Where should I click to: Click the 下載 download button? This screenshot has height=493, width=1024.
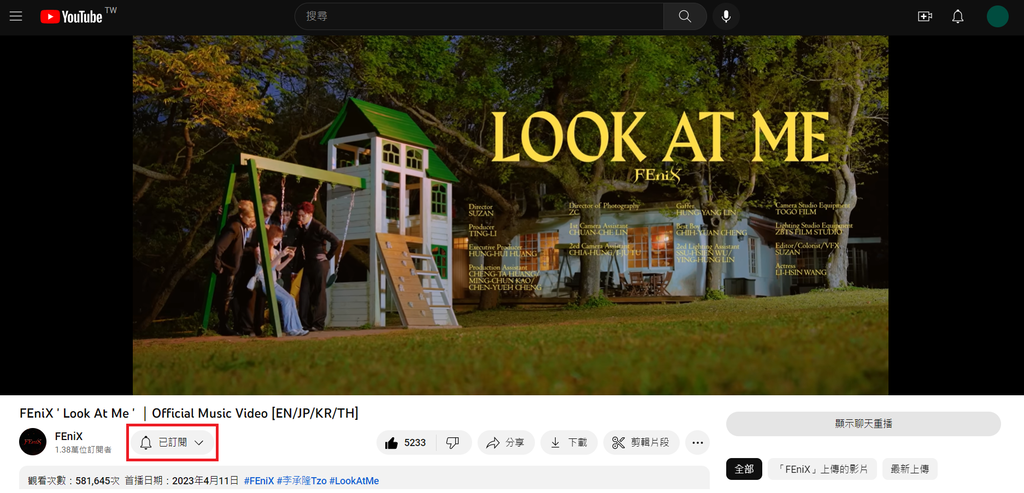568,443
